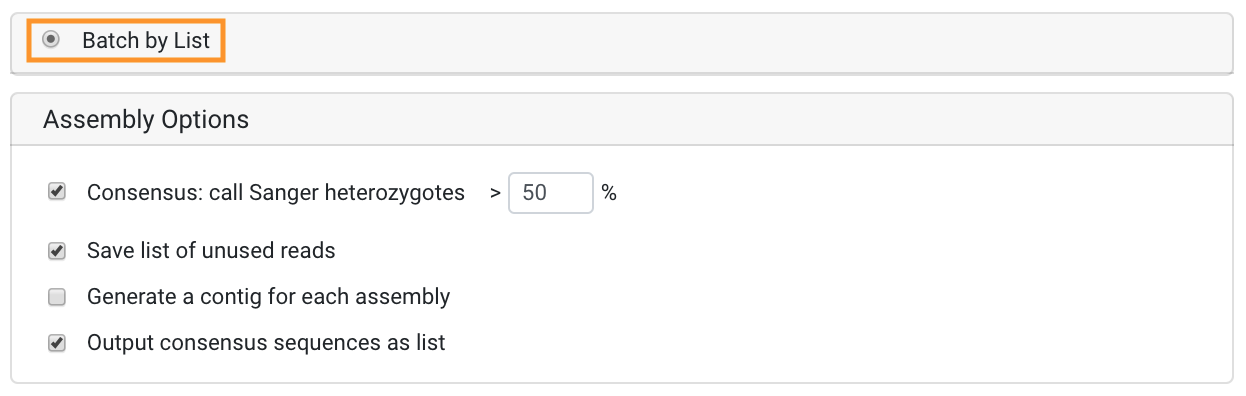Click the percent sign after the threshold field
The height and width of the screenshot is (396, 1246).
tap(609, 193)
